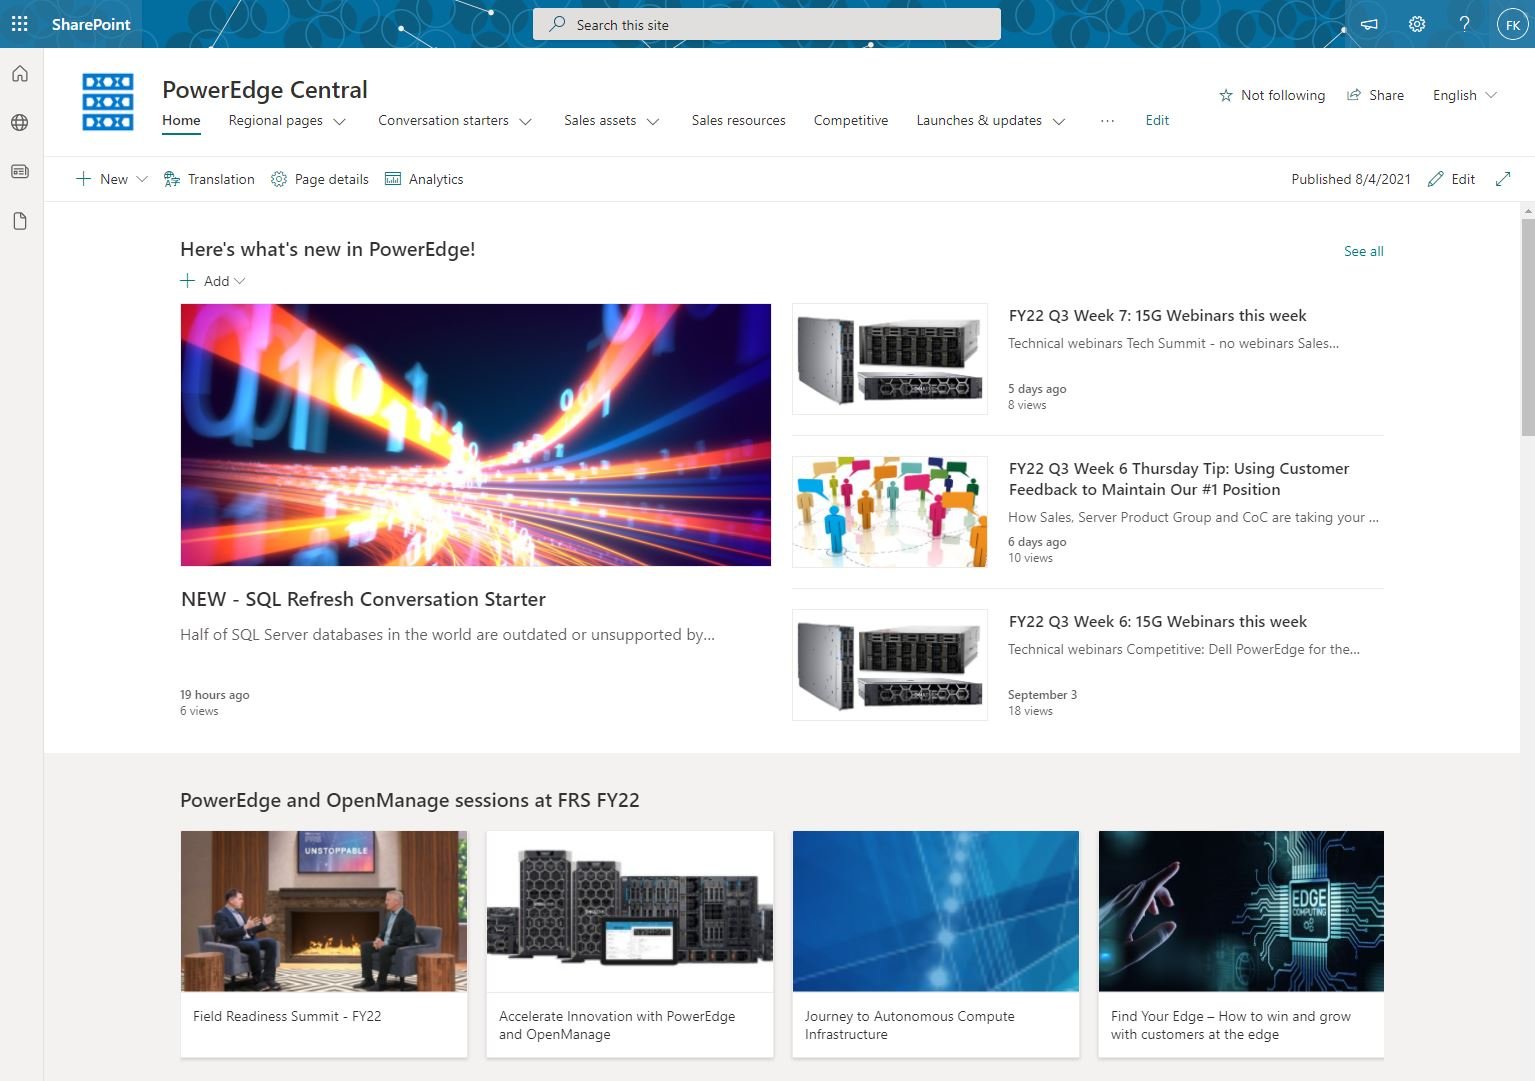Click the Published 8/4/2021 status text
1535x1081 pixels.
click(1351, 179)
